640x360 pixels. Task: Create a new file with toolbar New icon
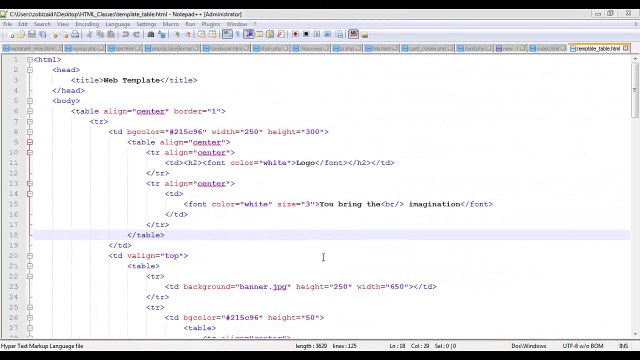(11, 35)
